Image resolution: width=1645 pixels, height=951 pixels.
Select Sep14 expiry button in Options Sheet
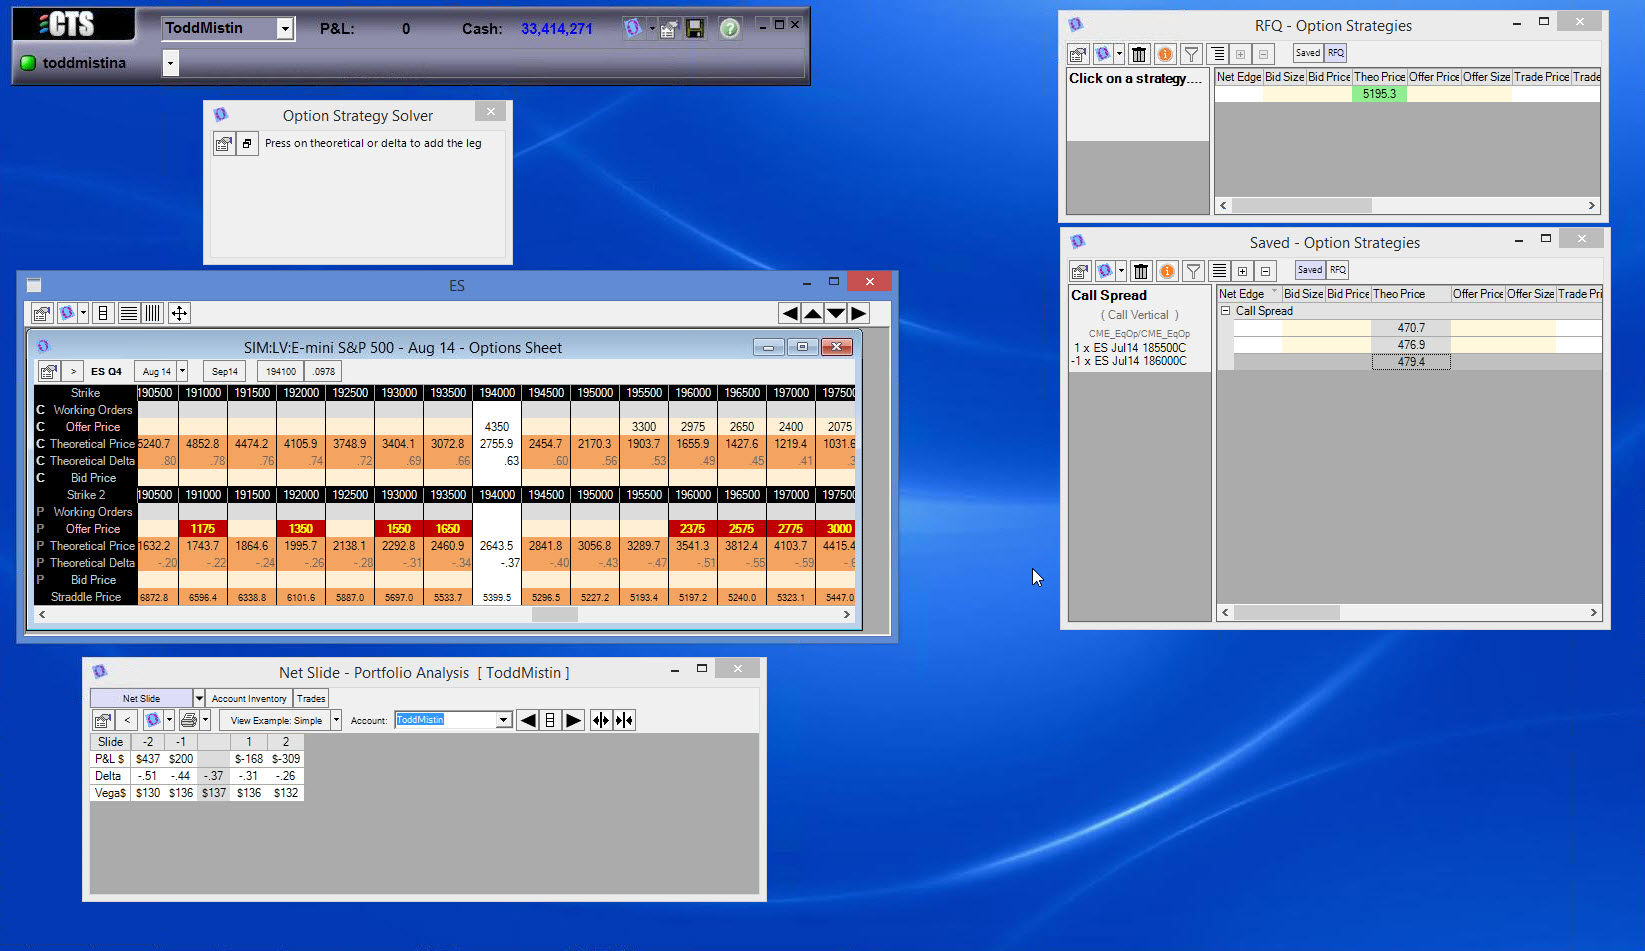point(225,371)
